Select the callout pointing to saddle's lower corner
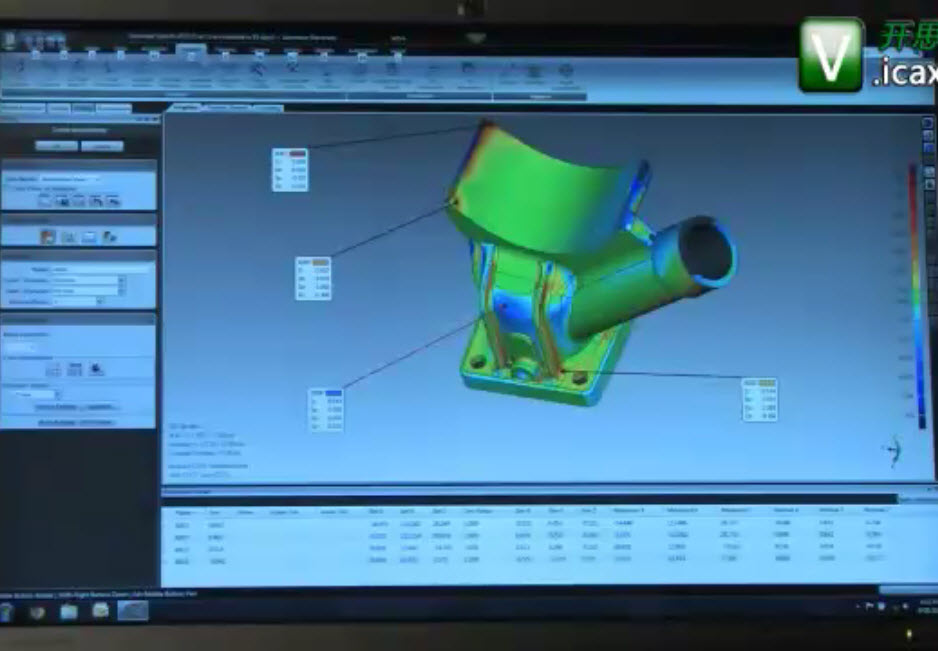 (x=313, y=279)
